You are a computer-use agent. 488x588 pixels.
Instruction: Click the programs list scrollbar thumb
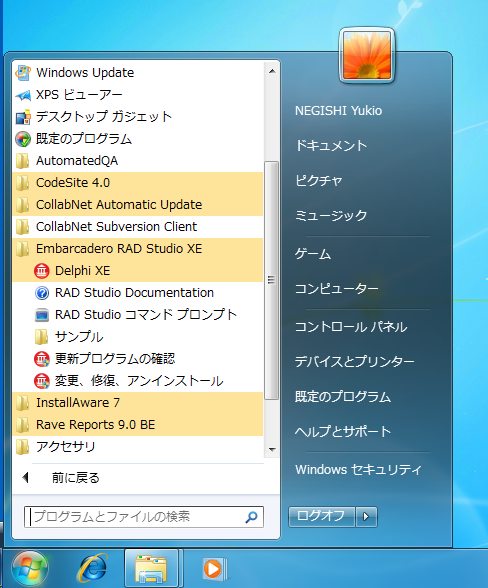coord(272,280)
